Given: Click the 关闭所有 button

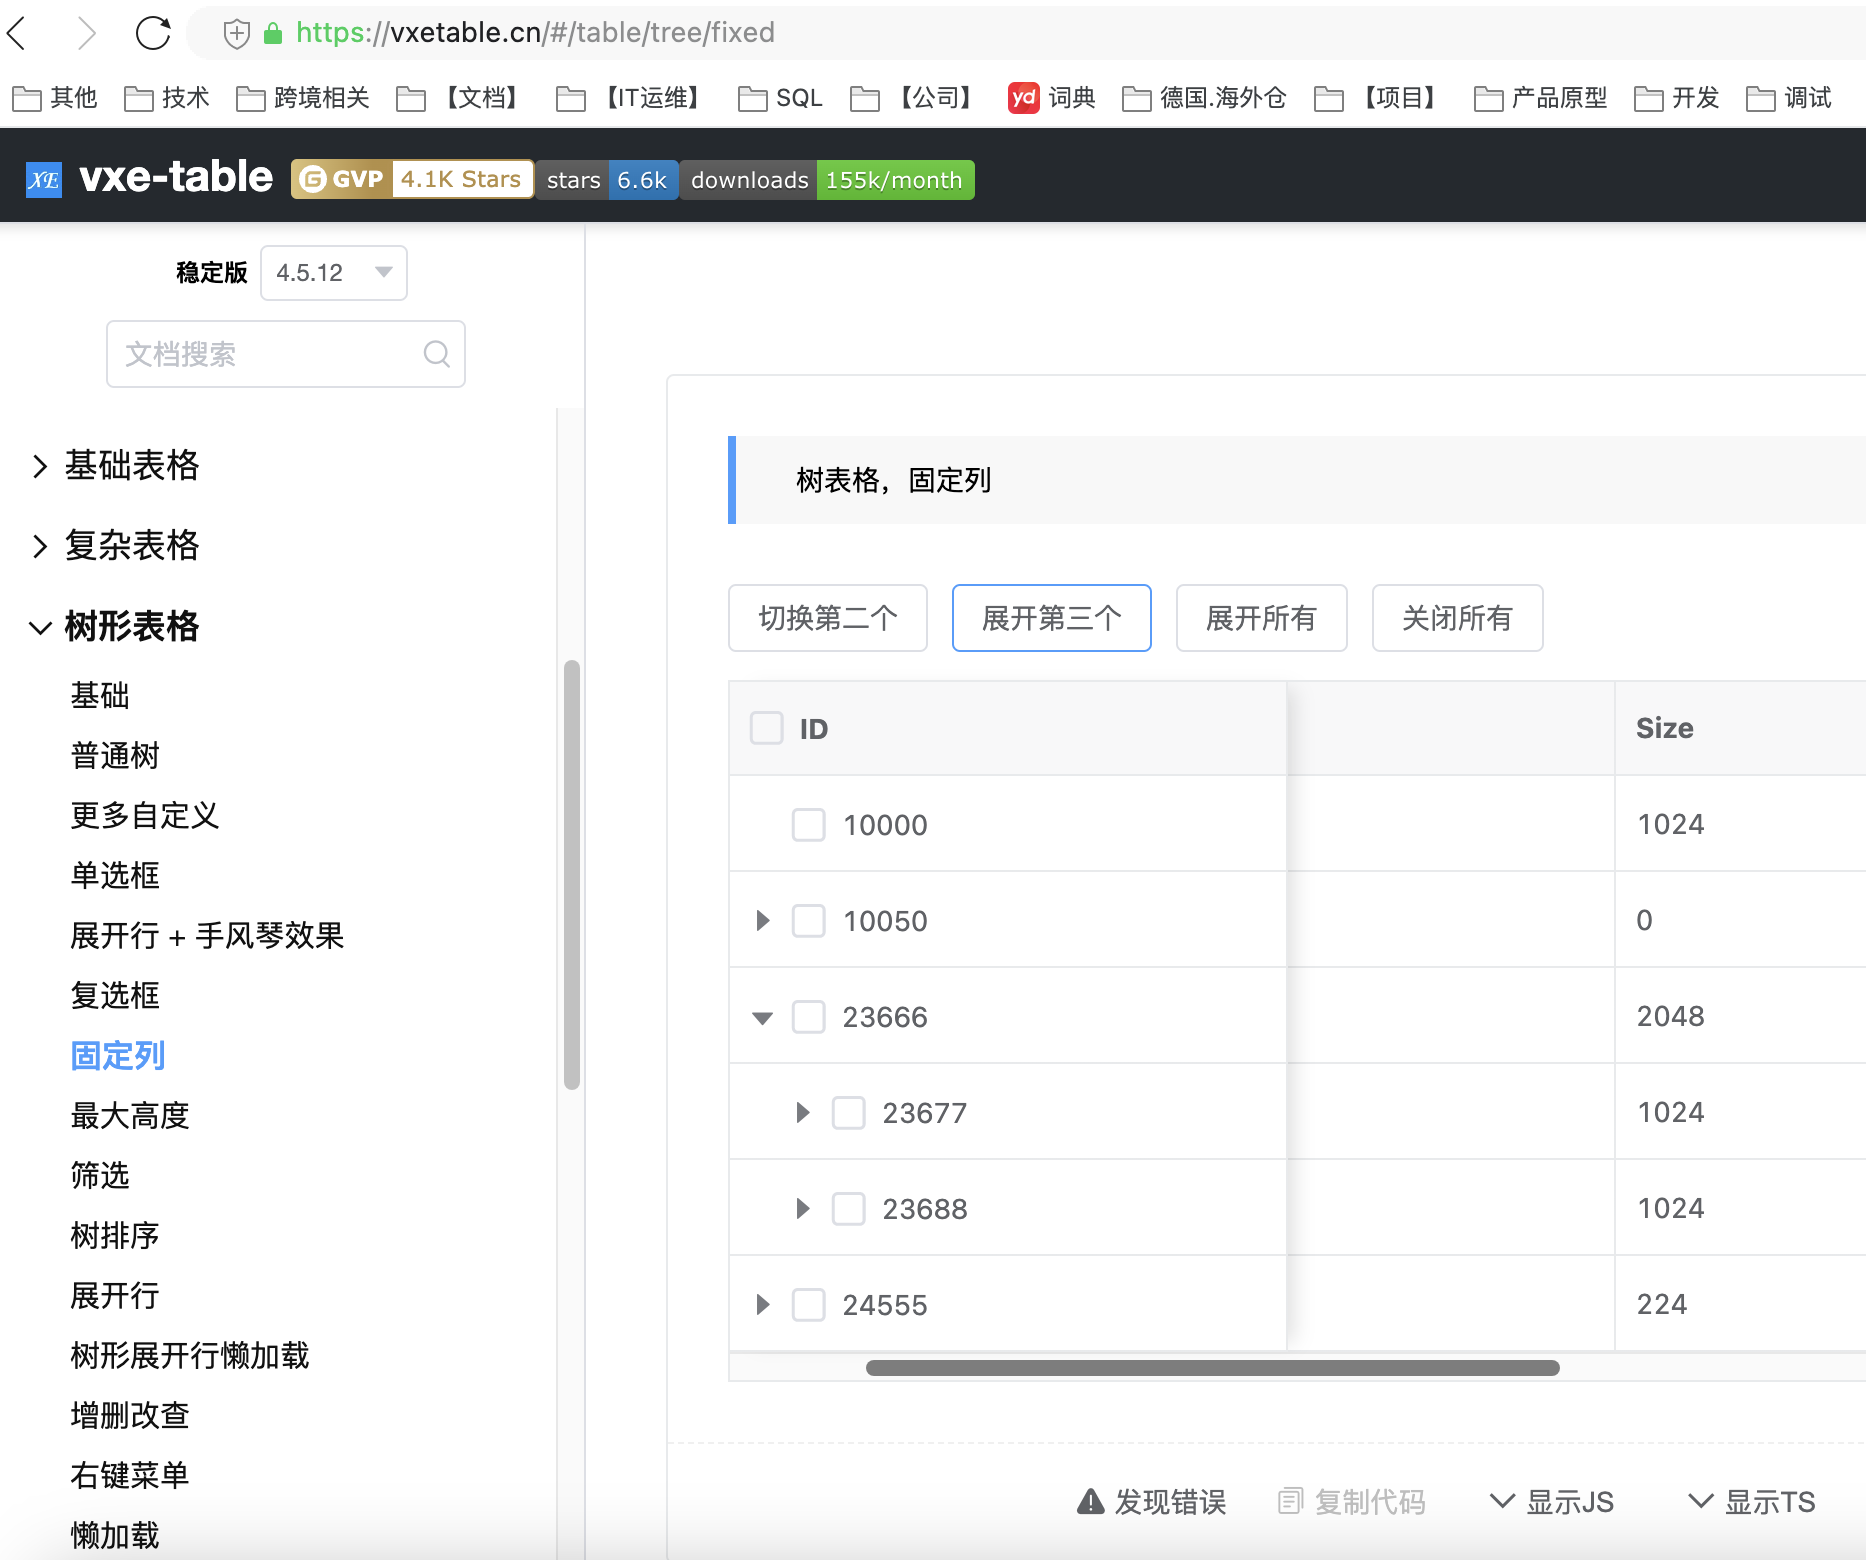Looking at the screenshot, I should click(1458, 618).
